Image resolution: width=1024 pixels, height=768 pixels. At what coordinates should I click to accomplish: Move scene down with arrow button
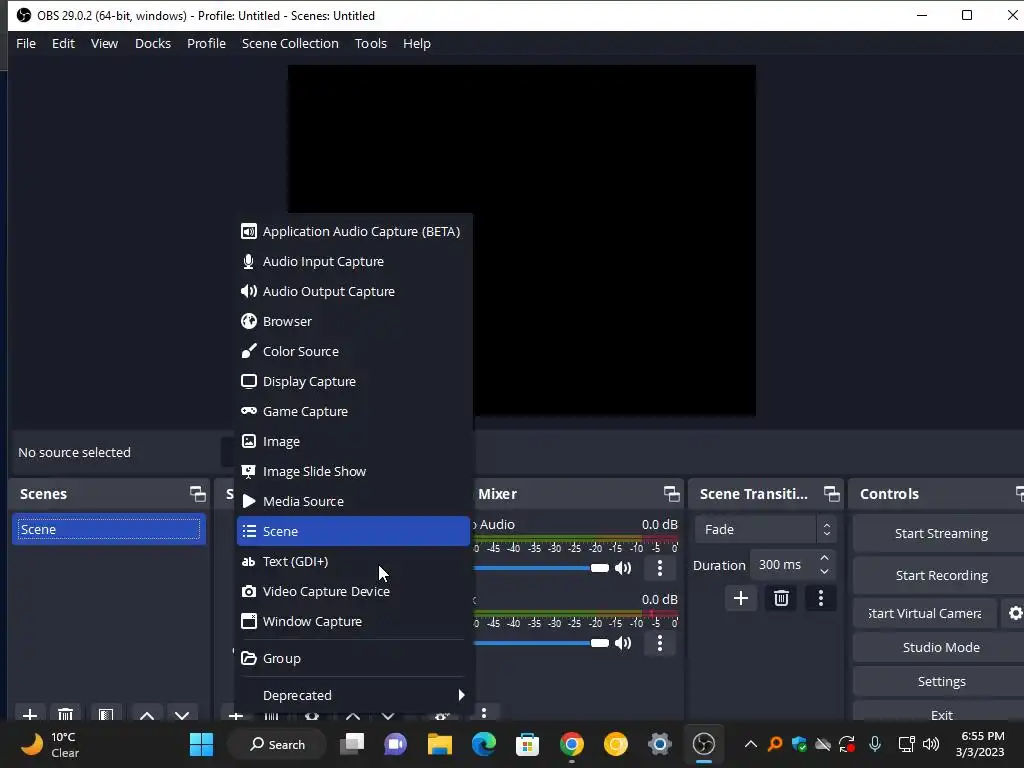pyautogui.click(x=182, y=714)
